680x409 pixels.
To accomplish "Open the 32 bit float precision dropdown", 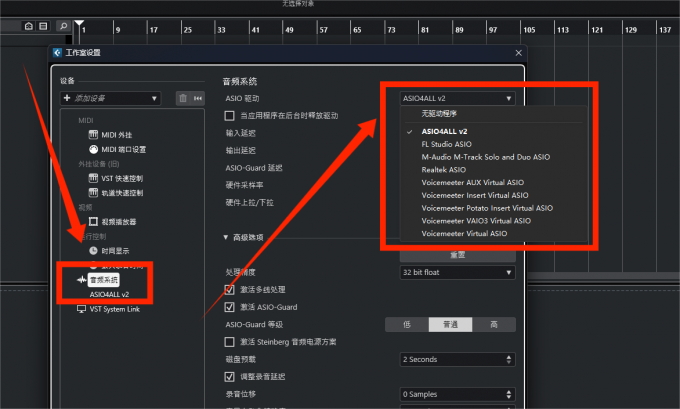I will coord(457,272).
